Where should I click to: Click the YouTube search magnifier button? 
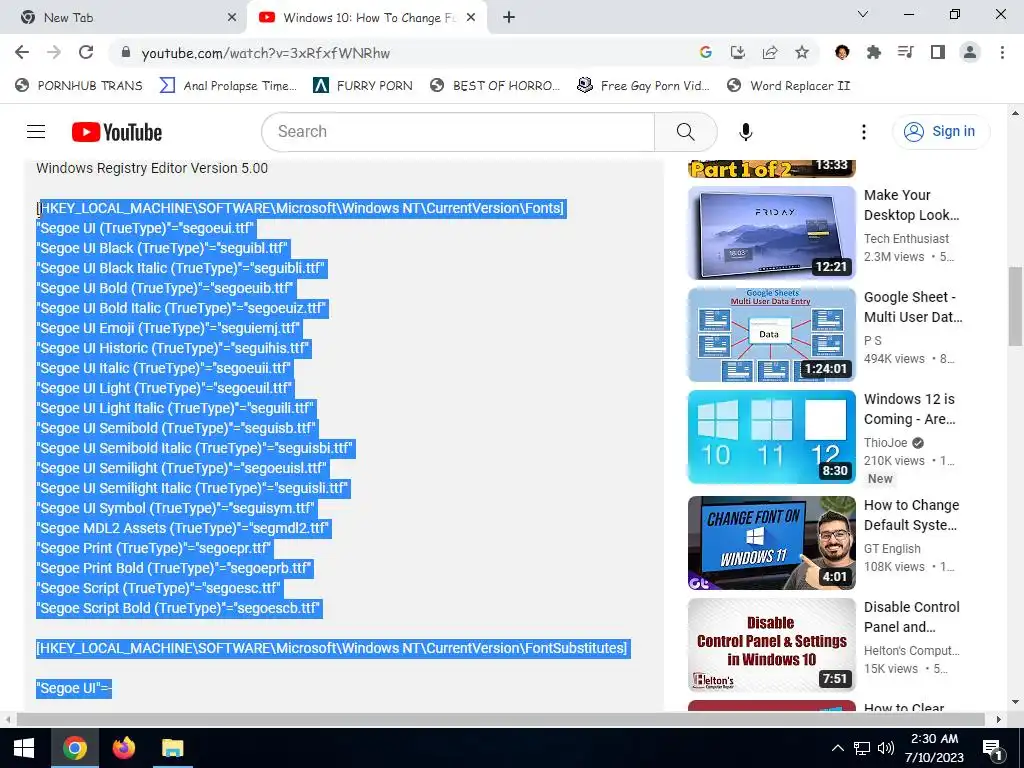click(686, 132)
